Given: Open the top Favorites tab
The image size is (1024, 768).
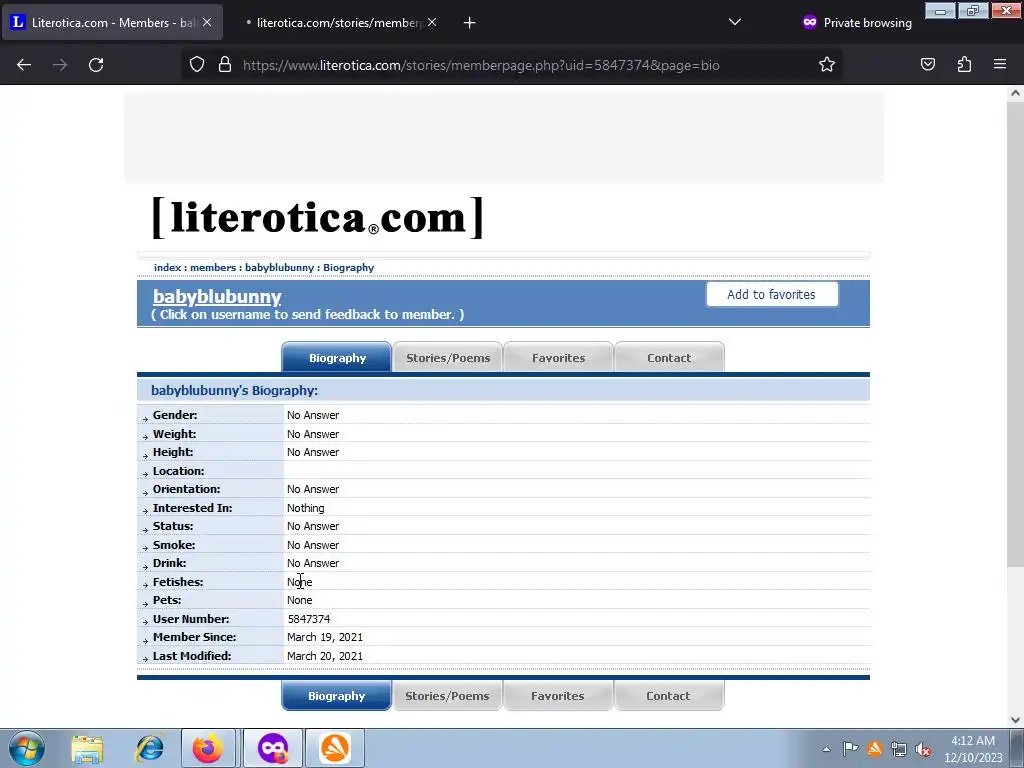Looking at the screenshot, I should click(558, 357).
